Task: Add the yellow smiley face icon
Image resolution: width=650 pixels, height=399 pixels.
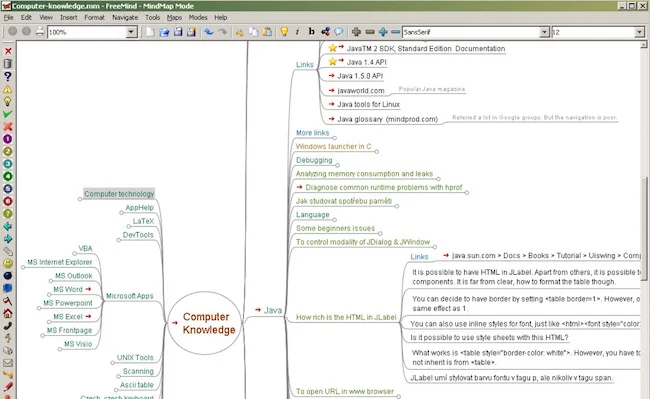Action: click(x=7, y=263)
